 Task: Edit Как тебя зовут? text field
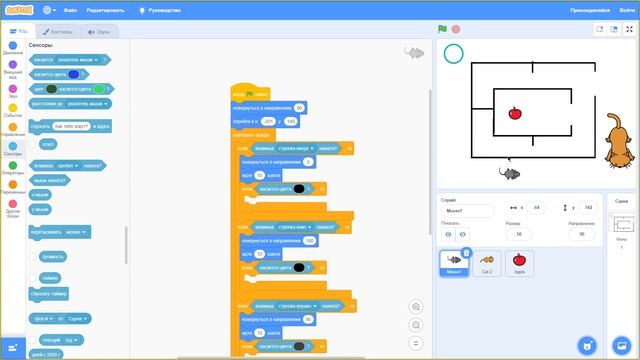coord(71,126)
